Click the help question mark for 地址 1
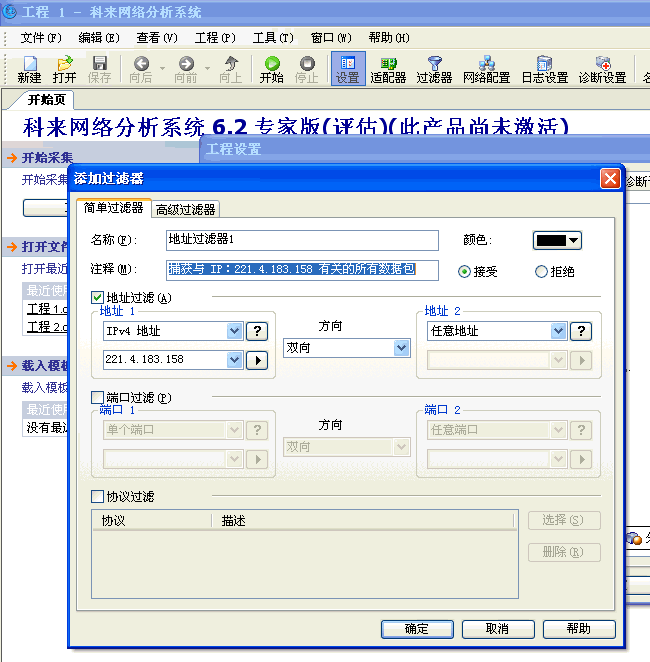This screenshot has width=650, height=662. 257,331
